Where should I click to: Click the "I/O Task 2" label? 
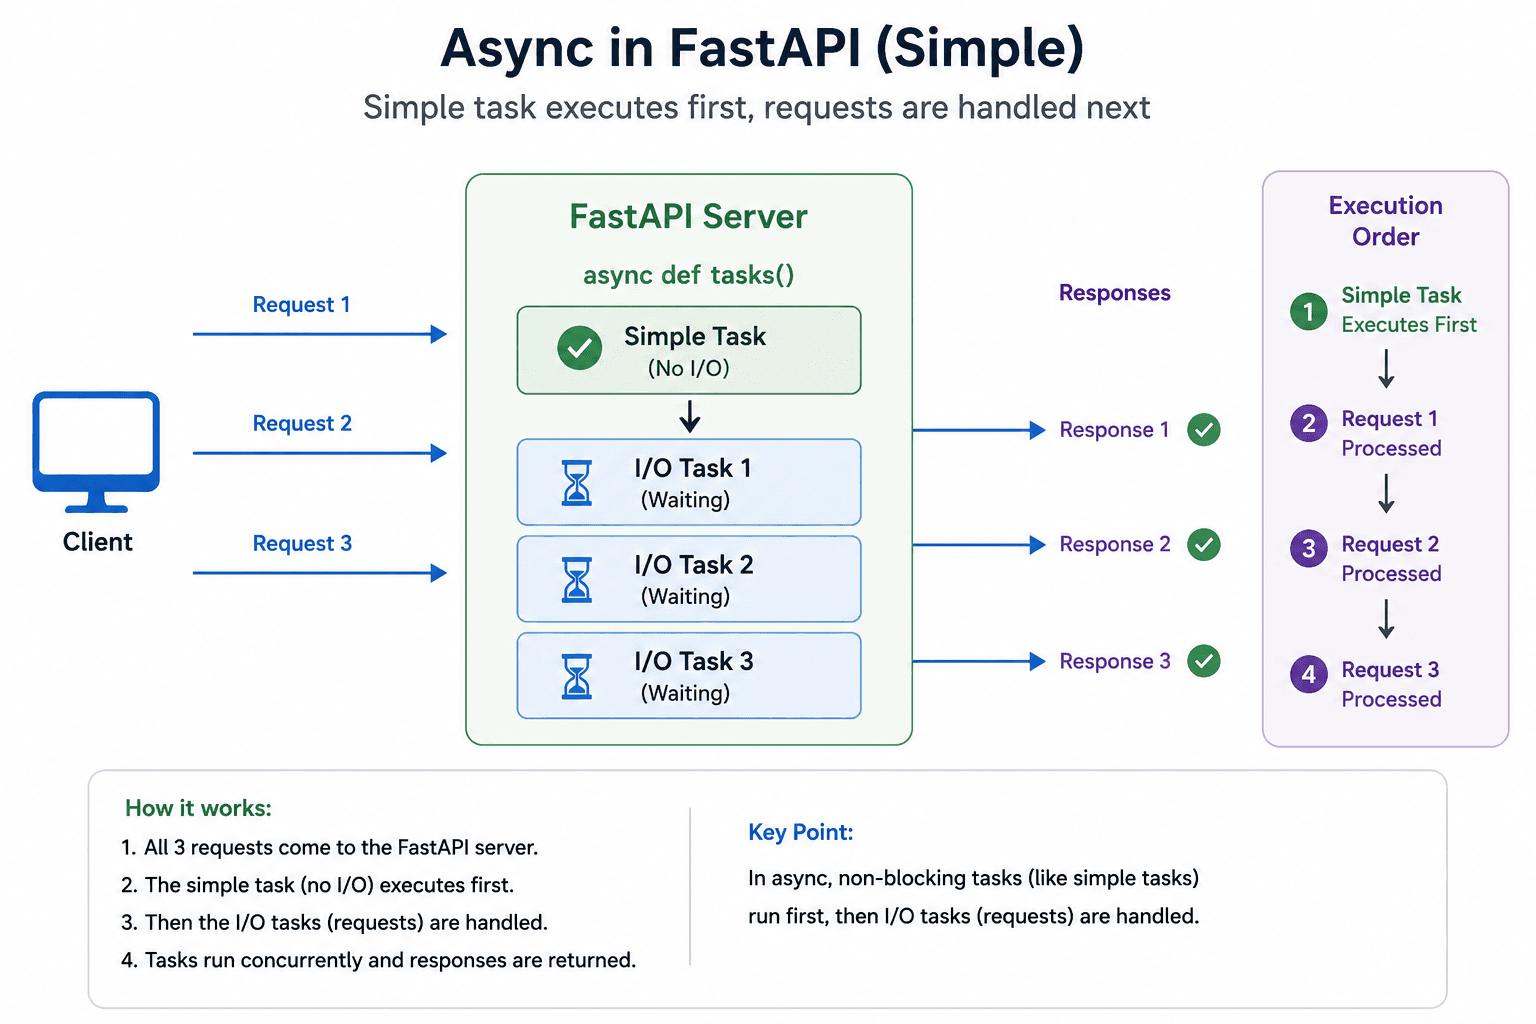[694, 565]
